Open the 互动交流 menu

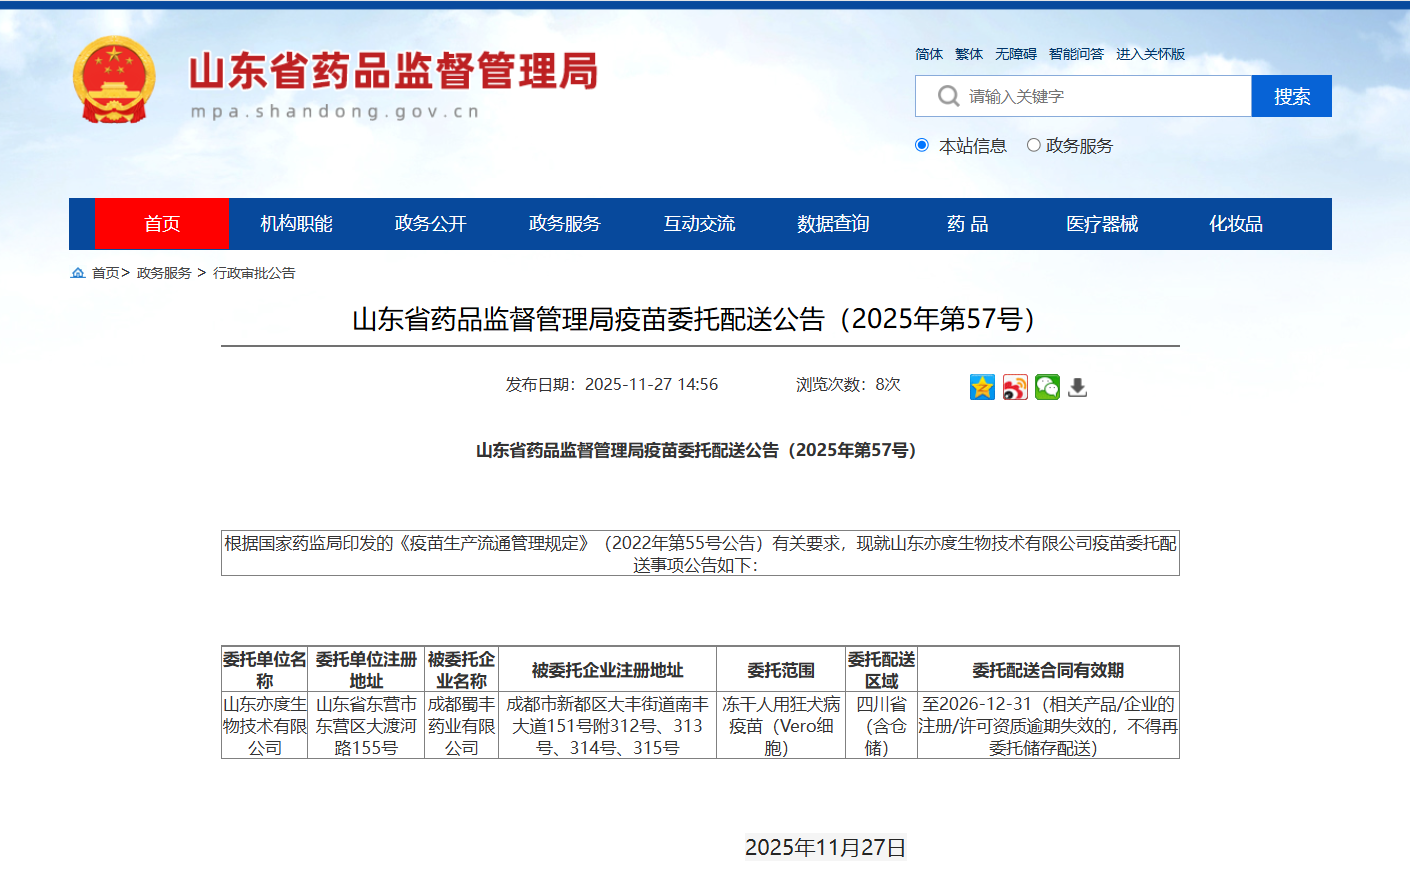698,224
